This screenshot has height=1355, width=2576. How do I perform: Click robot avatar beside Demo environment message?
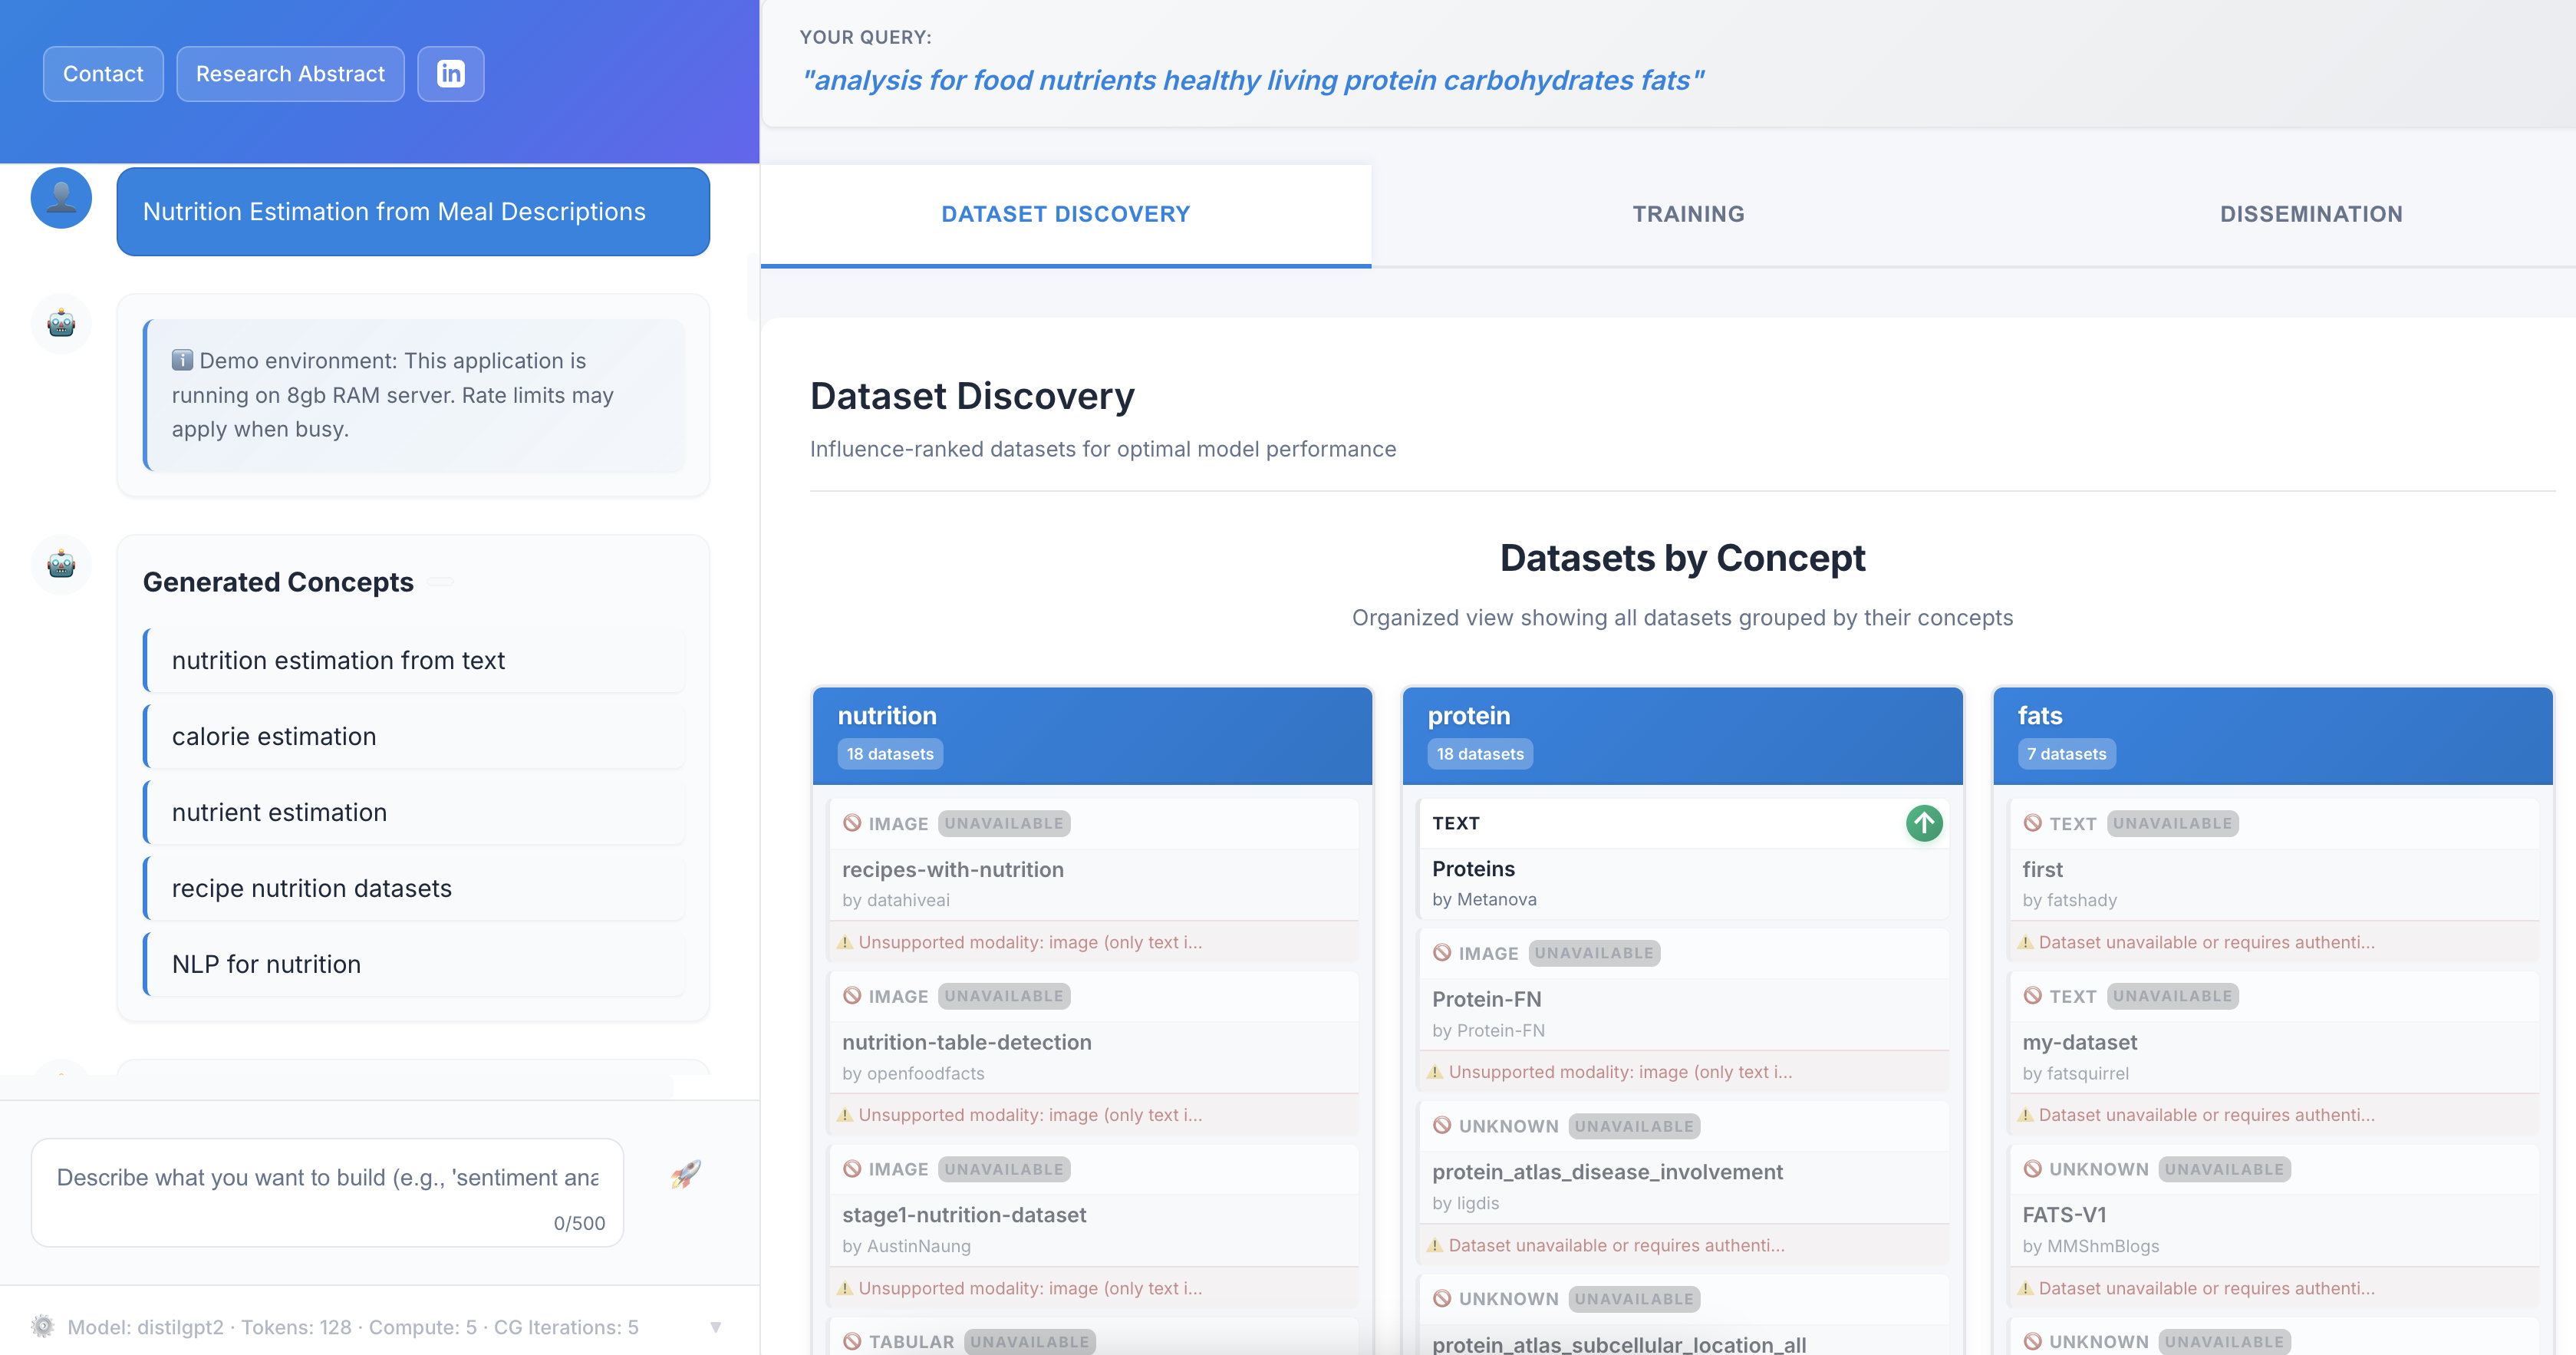61,323
